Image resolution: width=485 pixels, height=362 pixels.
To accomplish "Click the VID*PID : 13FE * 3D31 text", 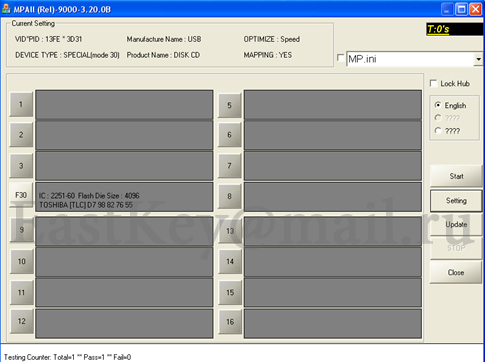I will 48,39.
